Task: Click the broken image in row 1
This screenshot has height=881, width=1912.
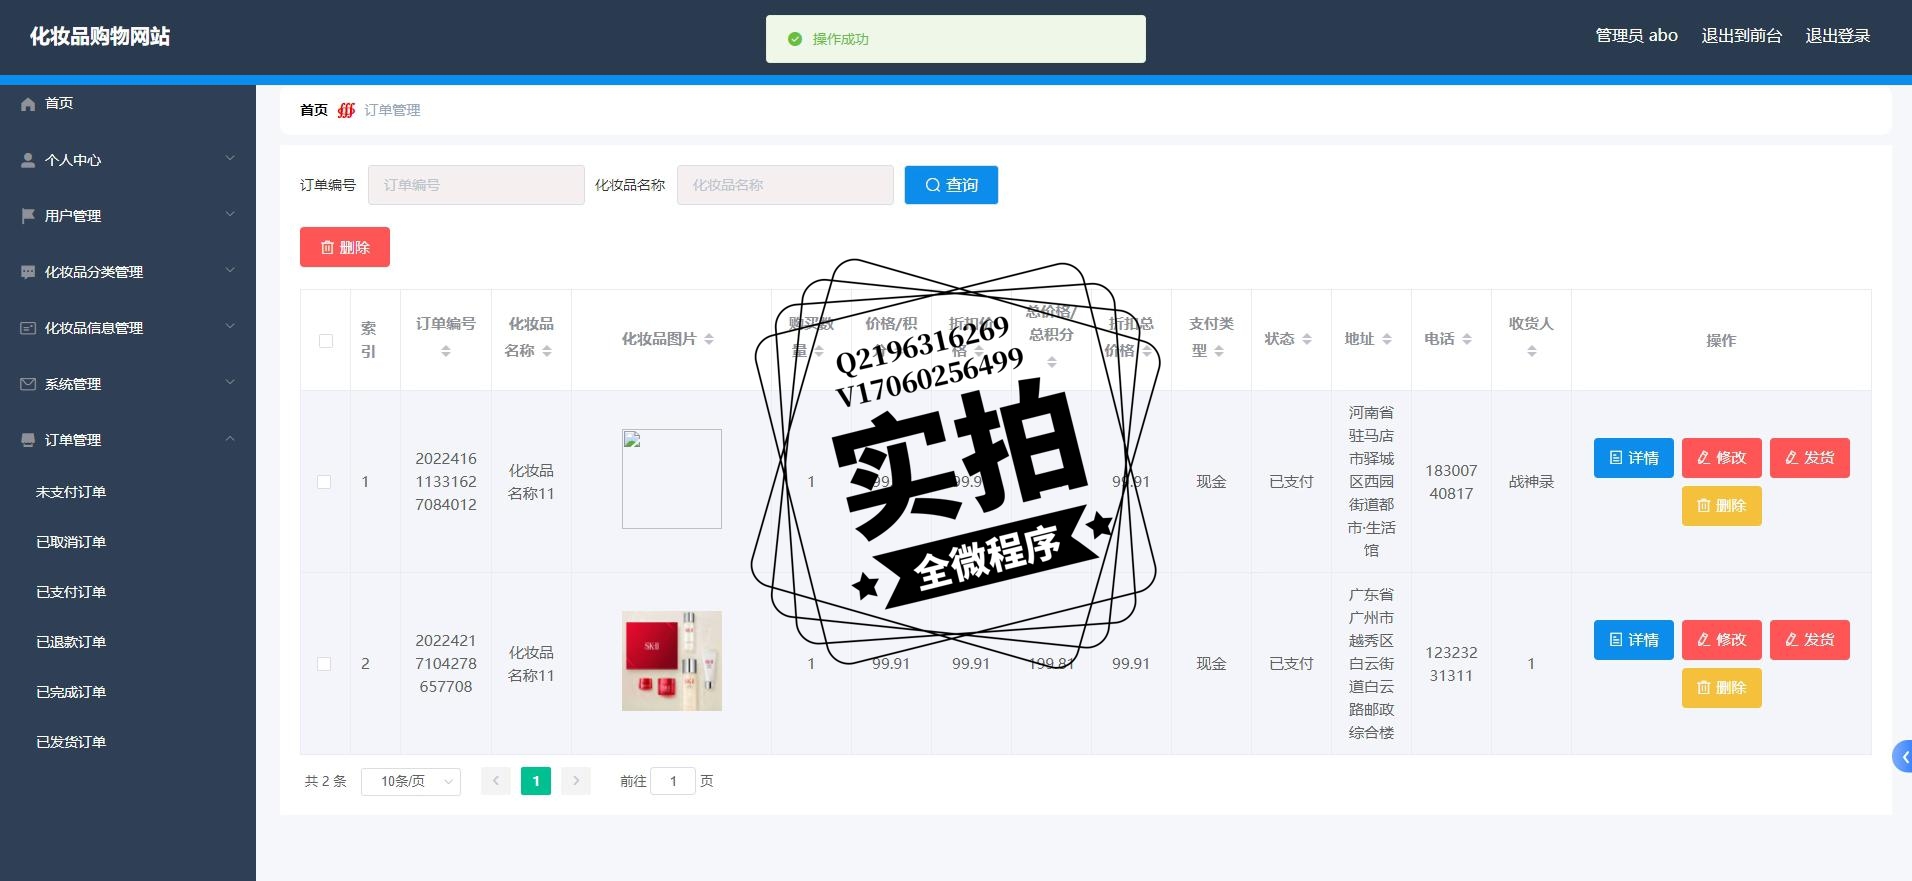Action: coord(672,479)
